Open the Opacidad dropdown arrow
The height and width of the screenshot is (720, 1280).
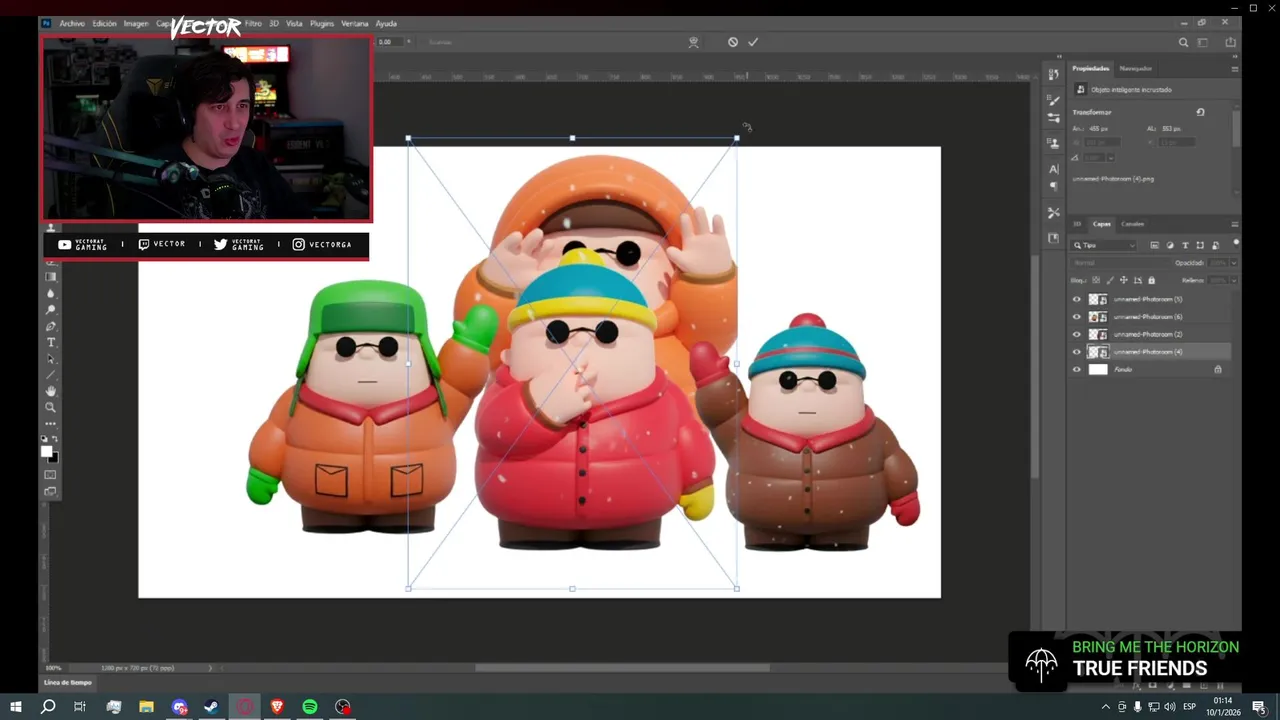(x=1234, y=263)
